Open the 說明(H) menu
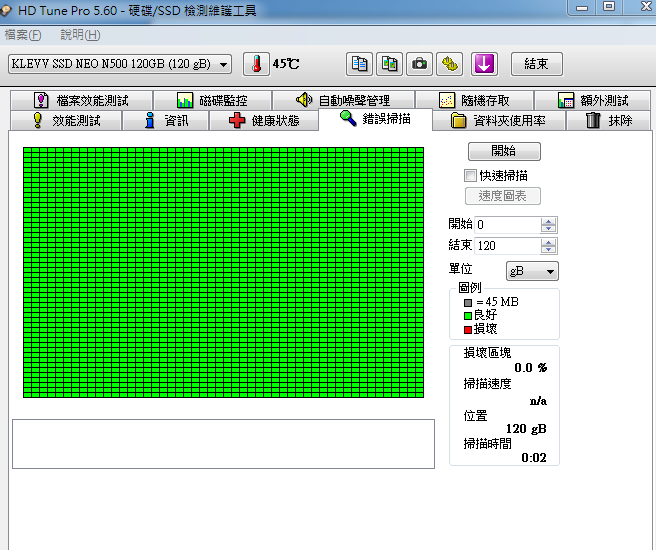Viewport: 656px width, 550px height. click(80, 35)
